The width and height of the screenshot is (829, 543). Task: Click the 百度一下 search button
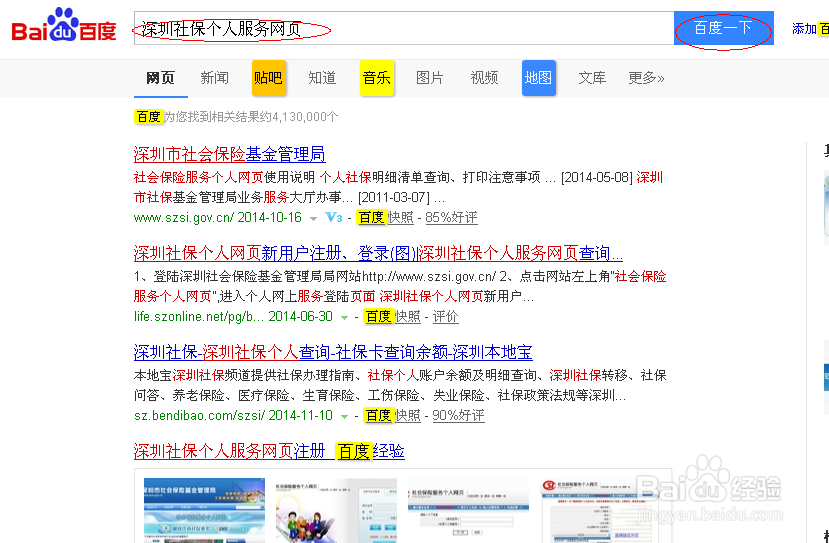click(723, 28)
